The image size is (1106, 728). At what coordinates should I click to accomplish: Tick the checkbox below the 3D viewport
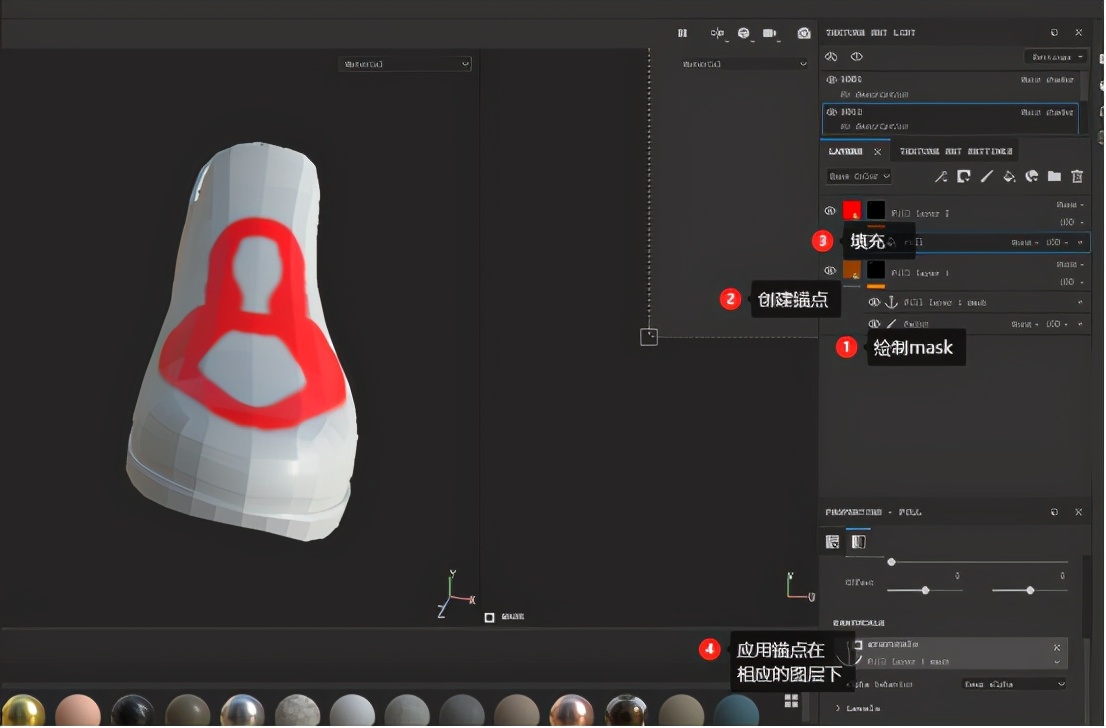(x=489, y=617)
